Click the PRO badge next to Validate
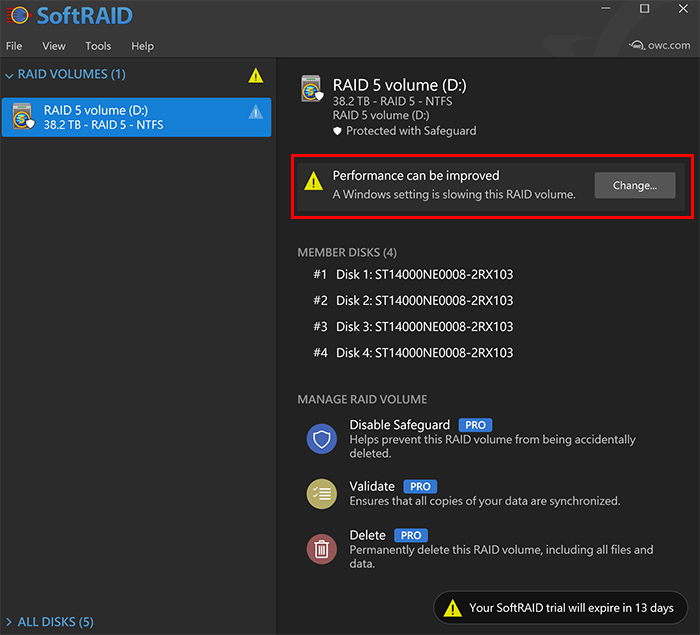 tap(420, 486)
